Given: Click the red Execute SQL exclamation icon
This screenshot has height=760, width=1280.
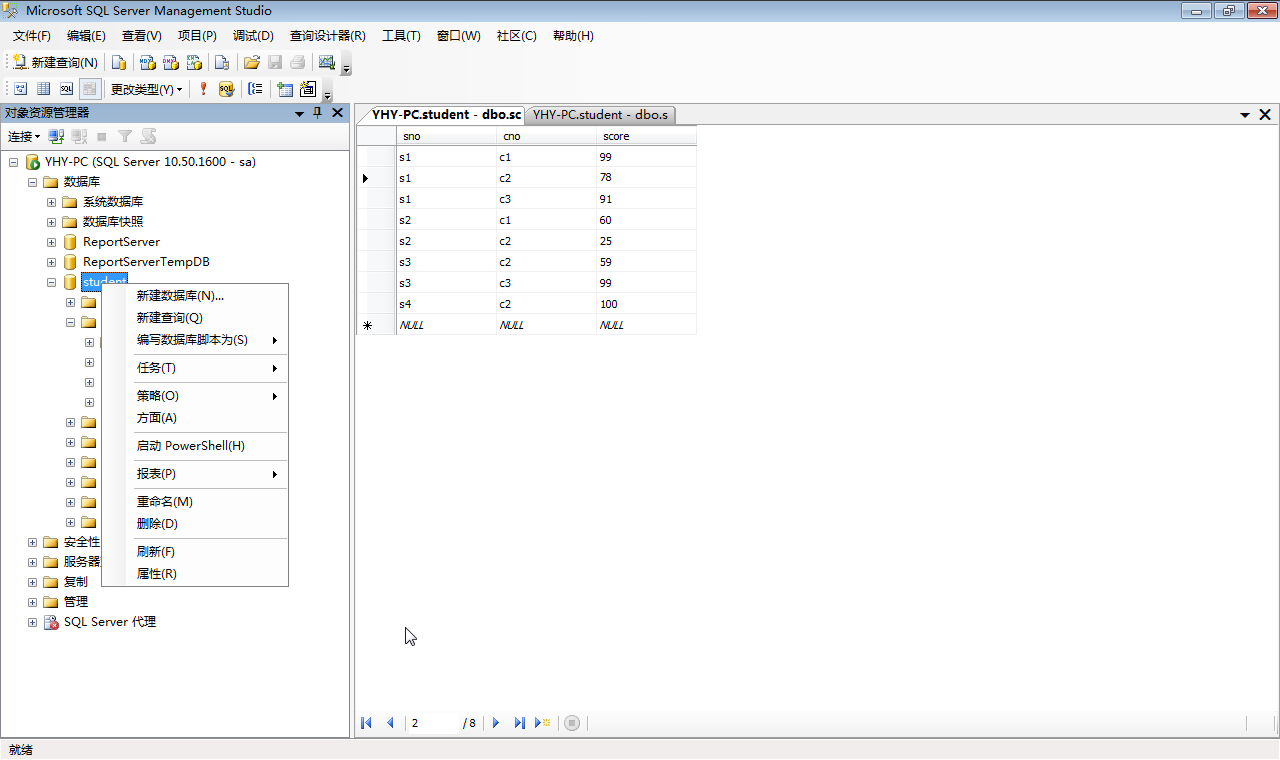Looking at the screenshot, I should tap(203, 89).
